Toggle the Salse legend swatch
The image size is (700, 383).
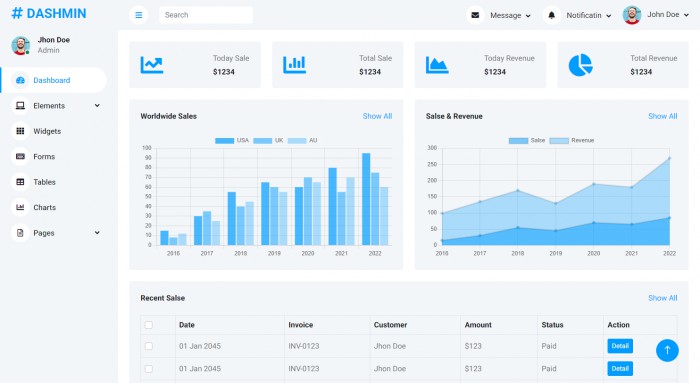518,141
